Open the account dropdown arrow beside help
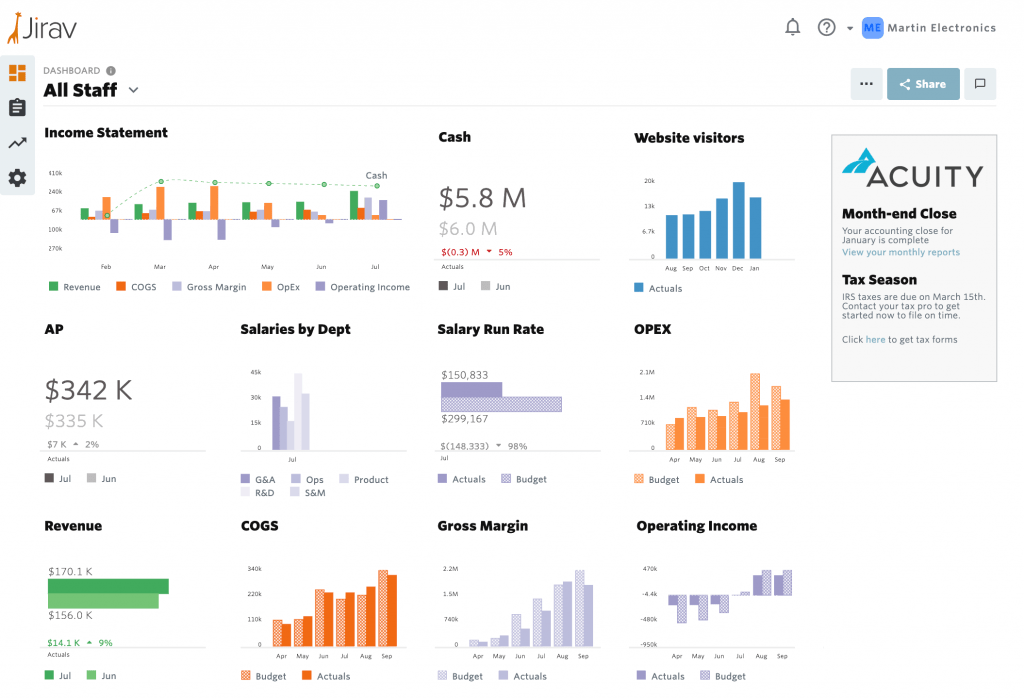This screenshot has height=699, width=1024. [850, 28]
